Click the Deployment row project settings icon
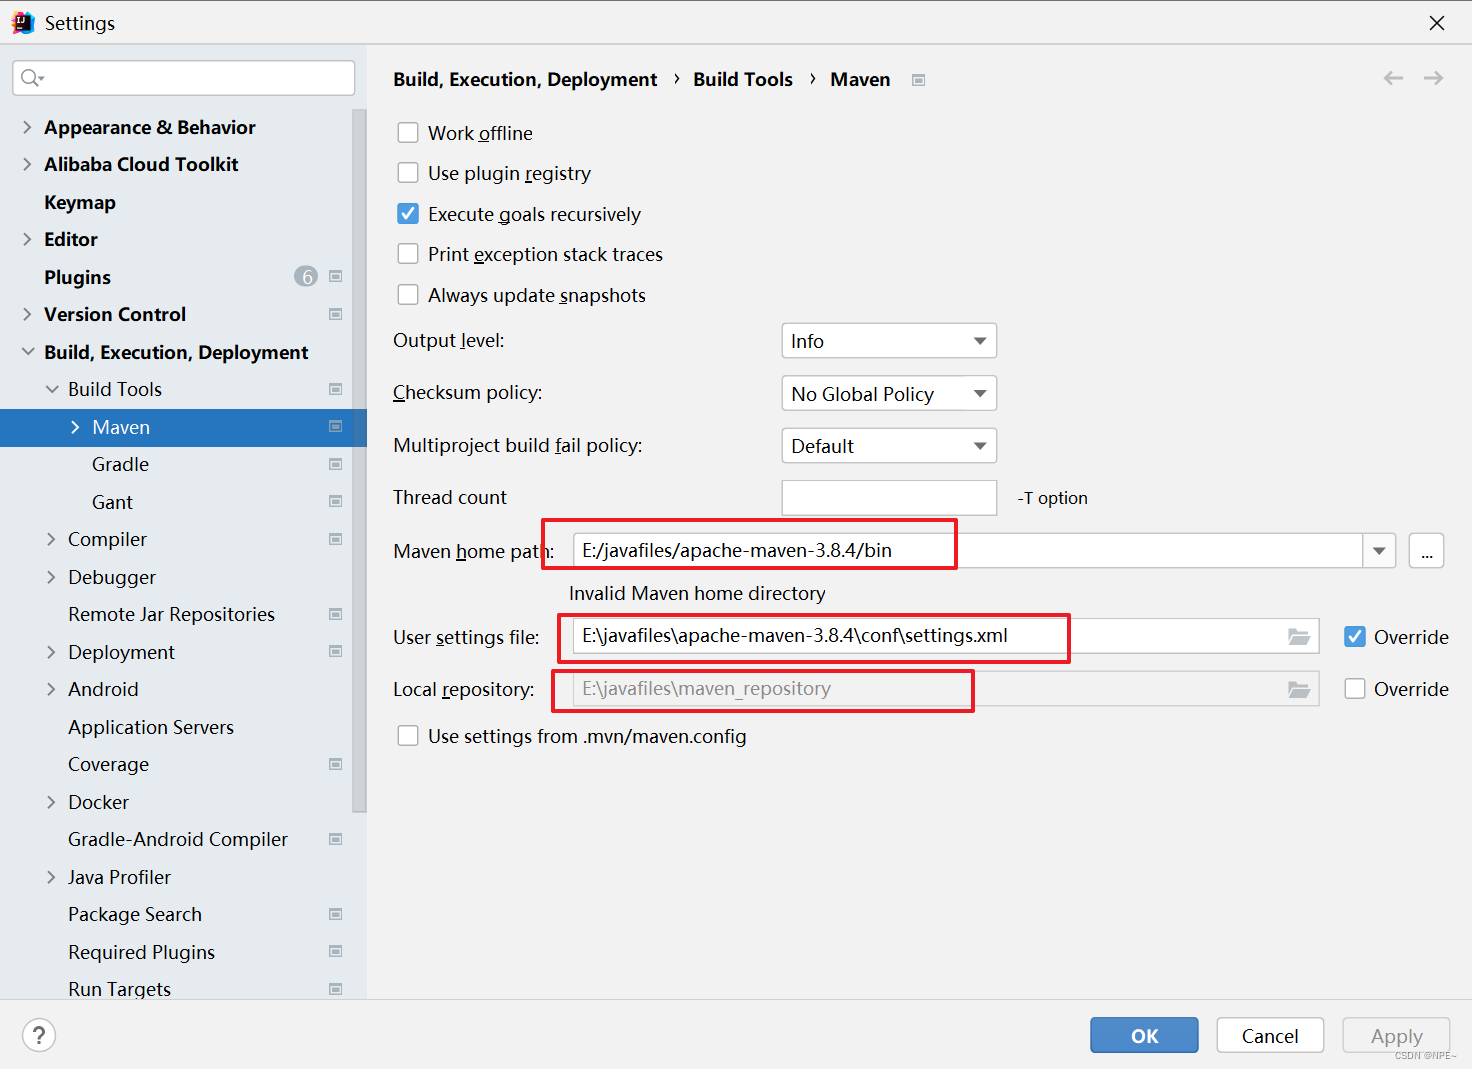Viewport: 1472px width, 1069px height. [336, 652]
